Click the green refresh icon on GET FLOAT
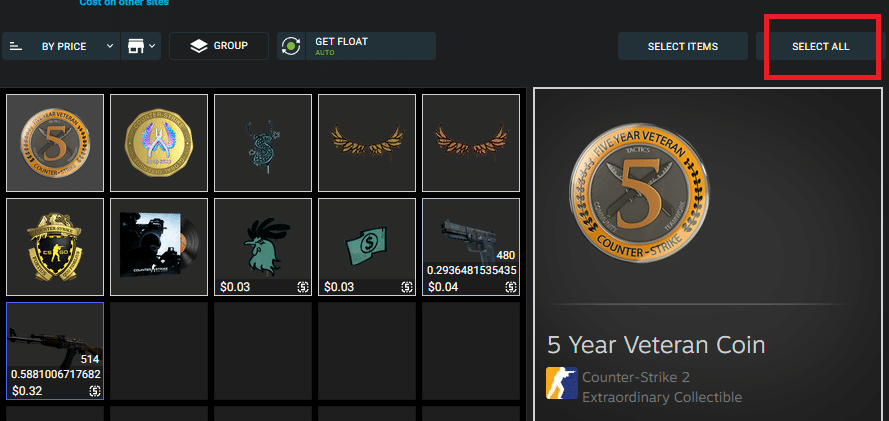Screen dimensions: 889x421 291,46
